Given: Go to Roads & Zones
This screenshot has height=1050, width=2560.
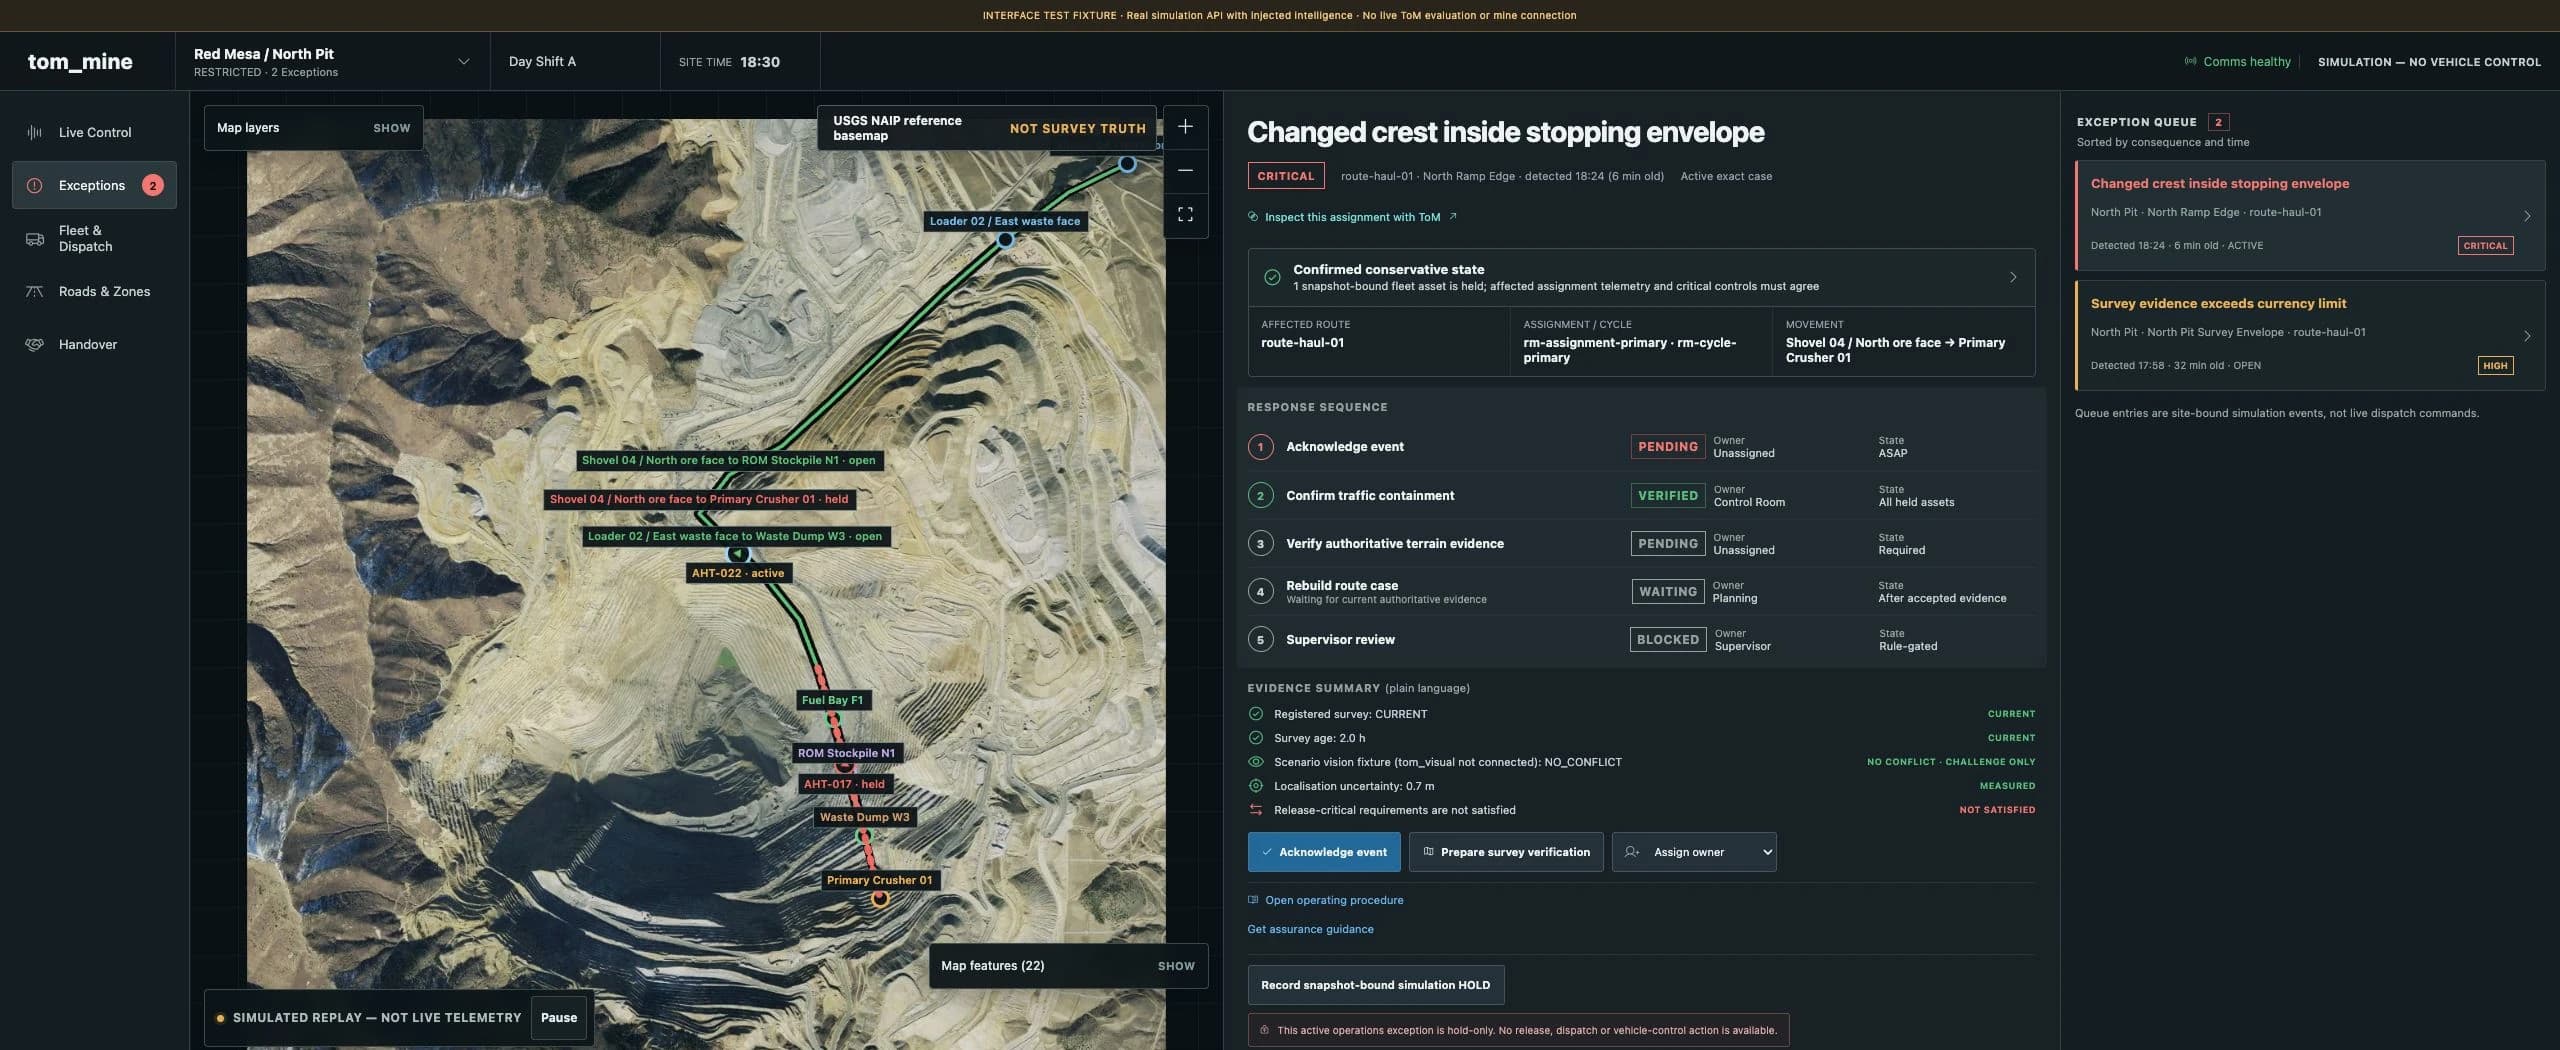Looking at the screenshot, I should [x=94, y=291].
